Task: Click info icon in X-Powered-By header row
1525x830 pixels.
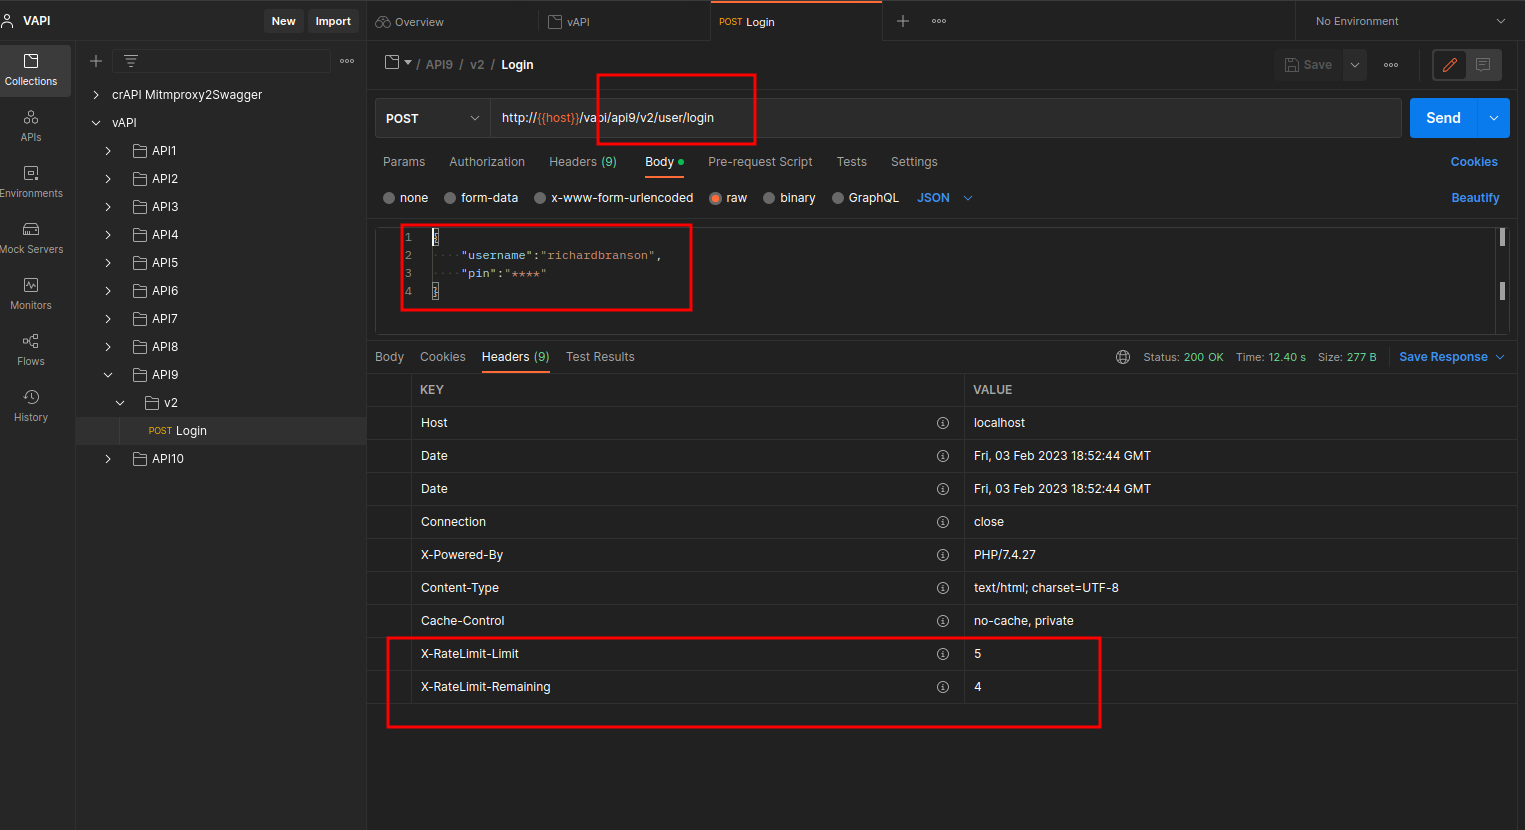Action: pos(942,555)
